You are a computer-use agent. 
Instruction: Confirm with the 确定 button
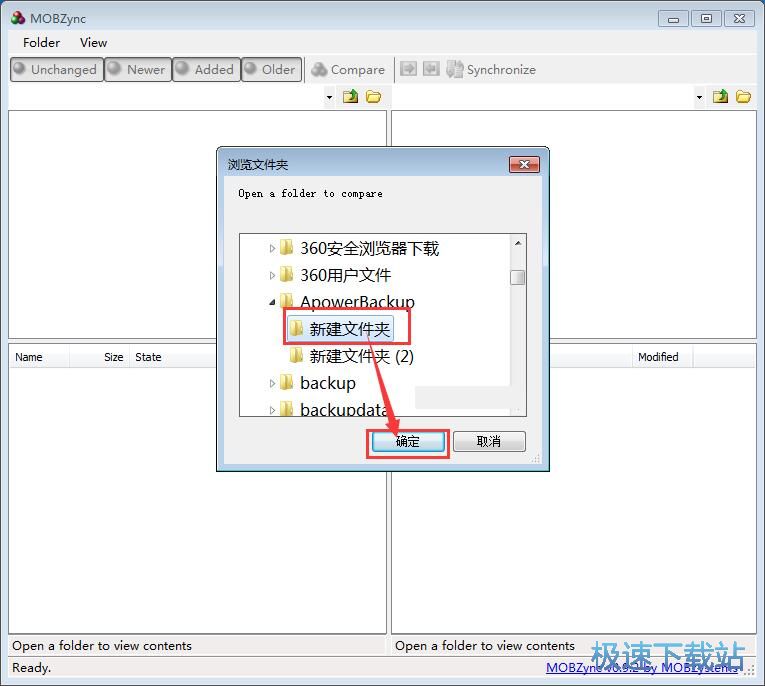point(408,442)
